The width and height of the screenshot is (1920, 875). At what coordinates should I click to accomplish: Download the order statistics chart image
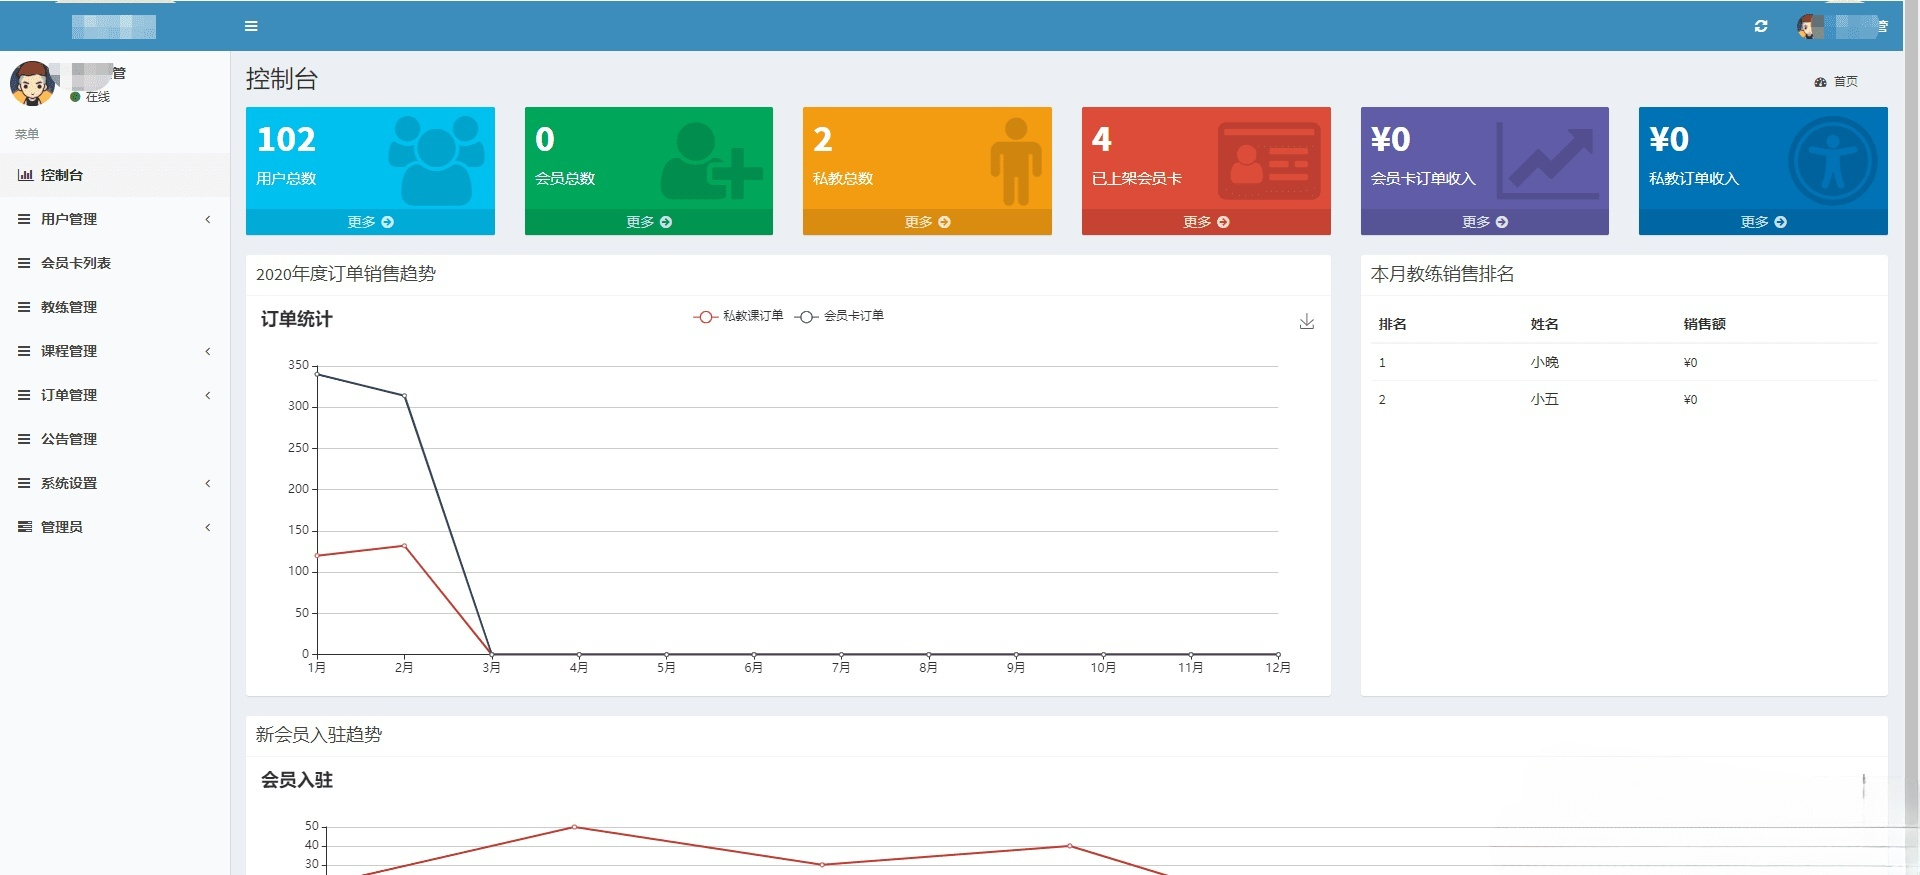pyautogui.click(x=1306, y=321)
